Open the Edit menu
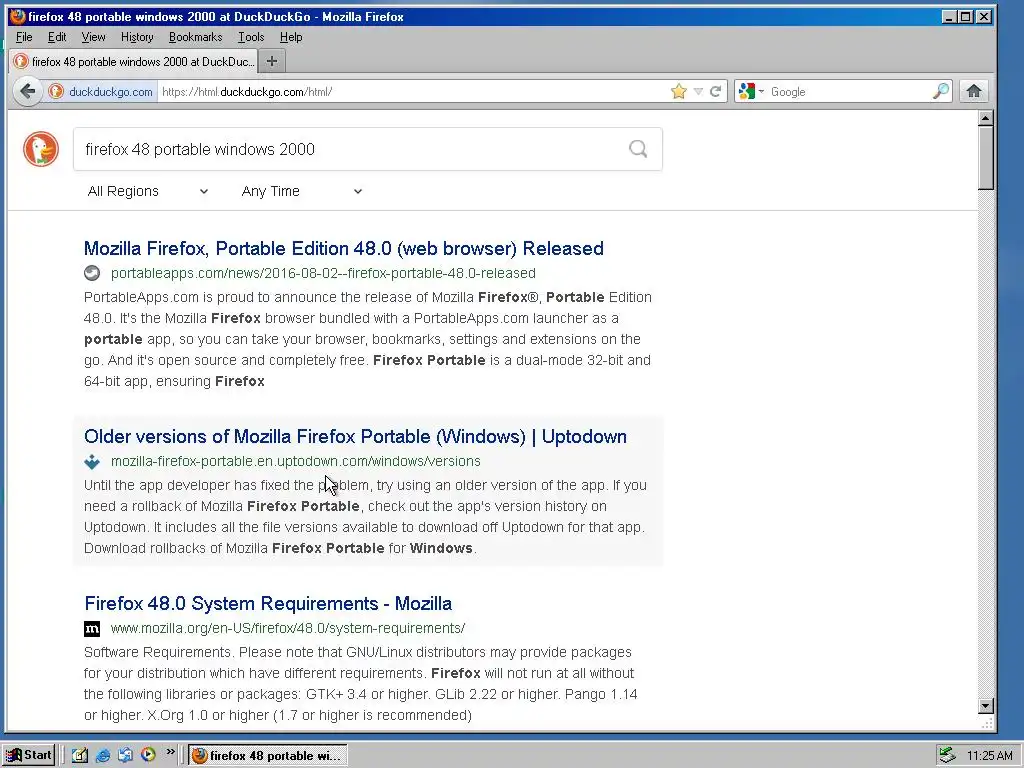The image size is (1024, 768). (57, 37)
